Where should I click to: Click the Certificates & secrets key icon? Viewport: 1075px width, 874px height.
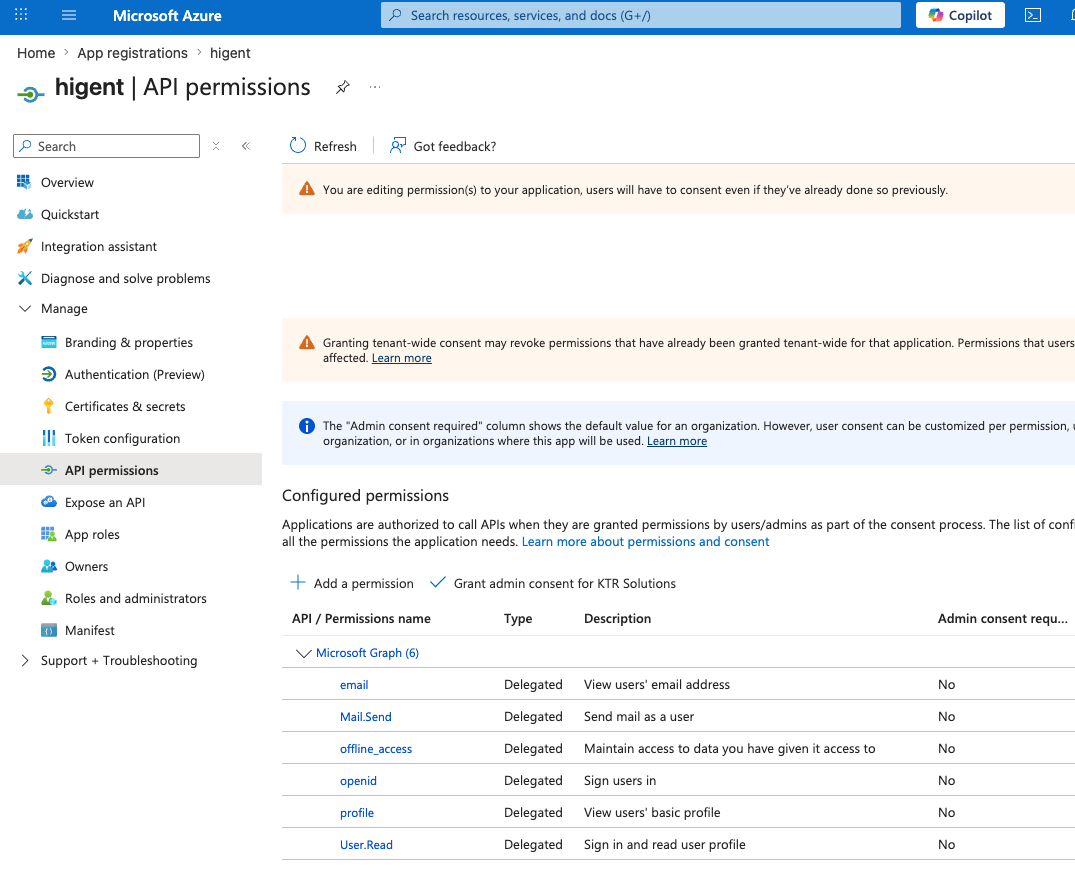[49, 406]
